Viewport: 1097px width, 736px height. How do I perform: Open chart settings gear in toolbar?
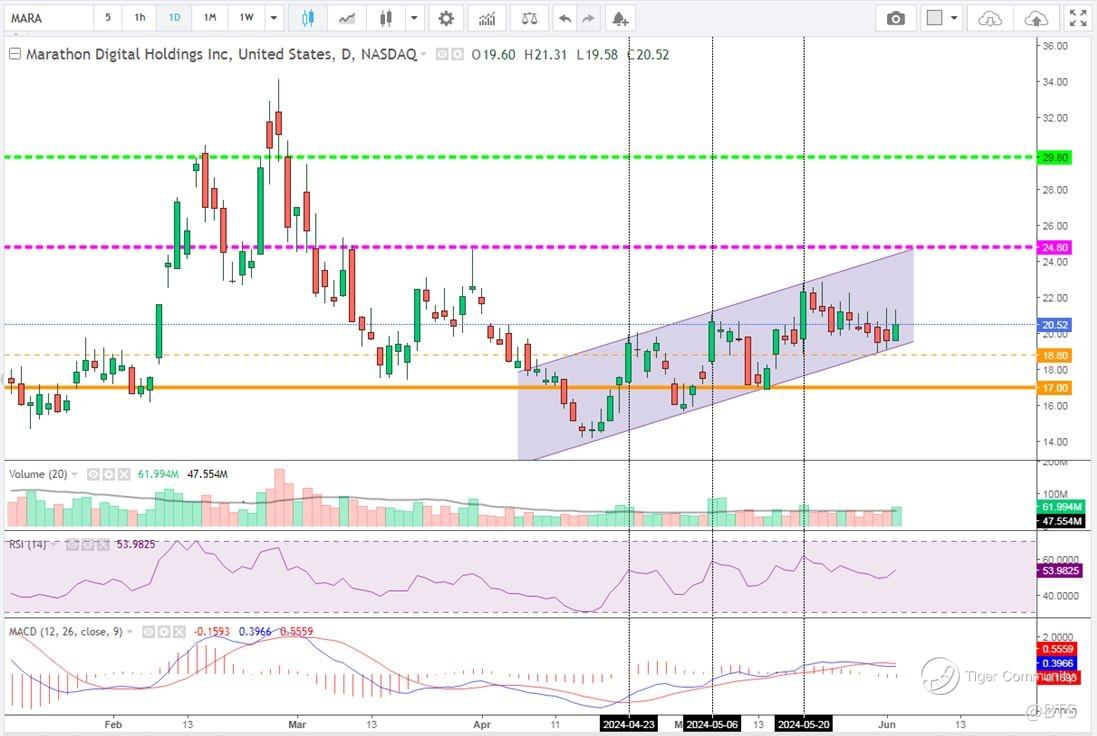point(446,18)
